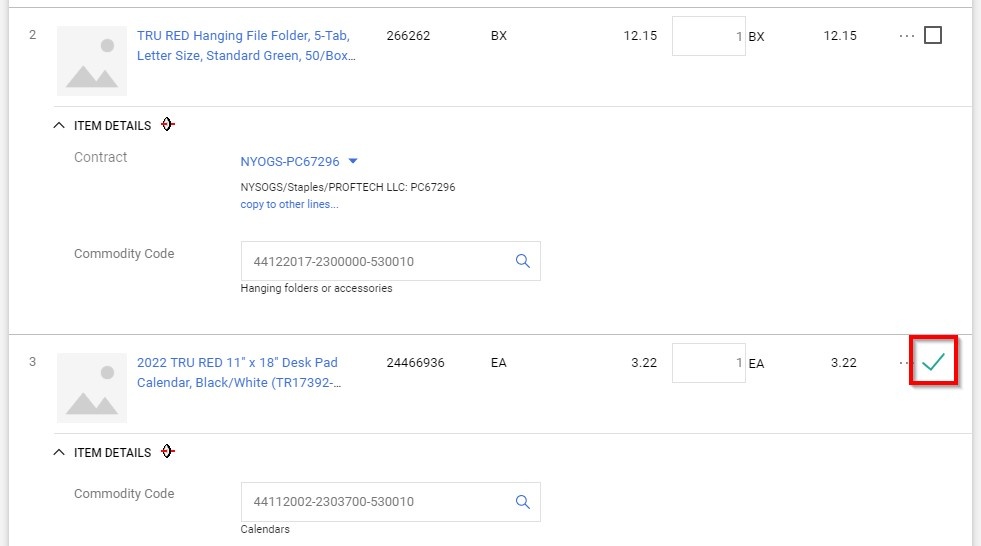The width and height of the screenshot is (981, 546).
Task: Open more options ellipsis for desk pad calendar
Action: [x=902, y=363]
